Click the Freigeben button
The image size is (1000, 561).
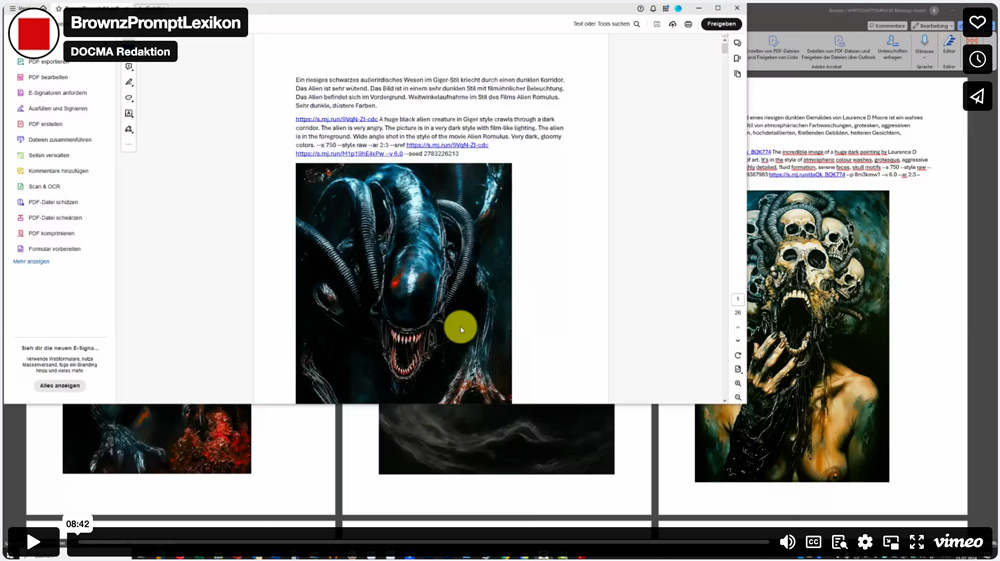pyautogui.click(x=721, y=24)
